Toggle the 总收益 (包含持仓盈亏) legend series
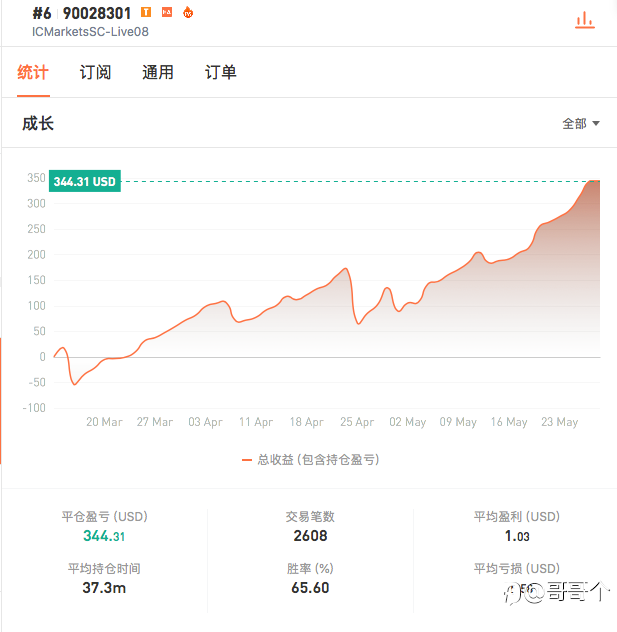Viewport: 617px width, 632px height. 318,460
